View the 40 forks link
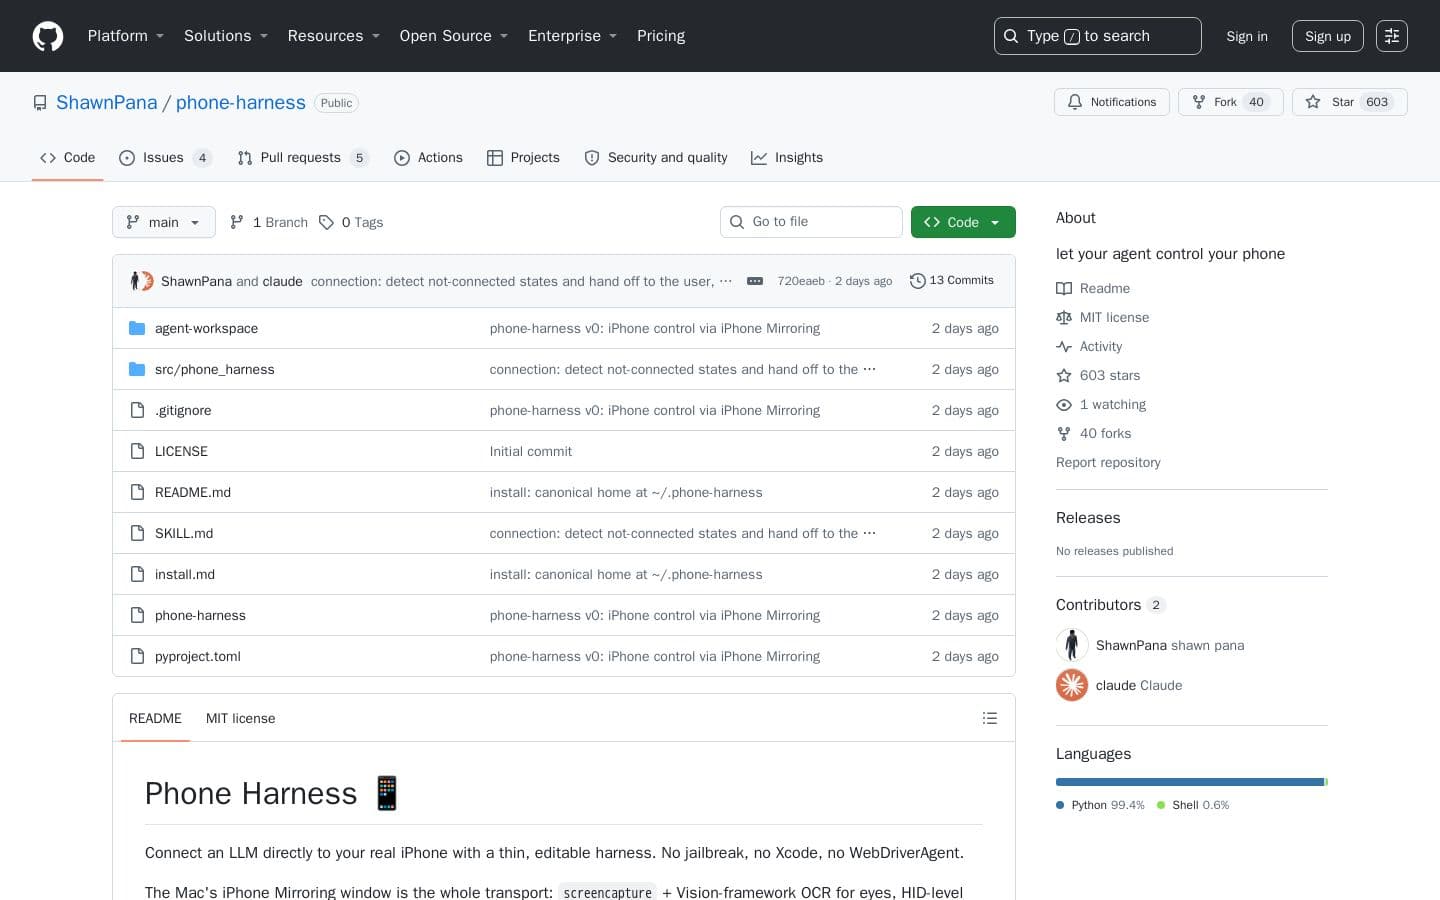 point(1094,433)
